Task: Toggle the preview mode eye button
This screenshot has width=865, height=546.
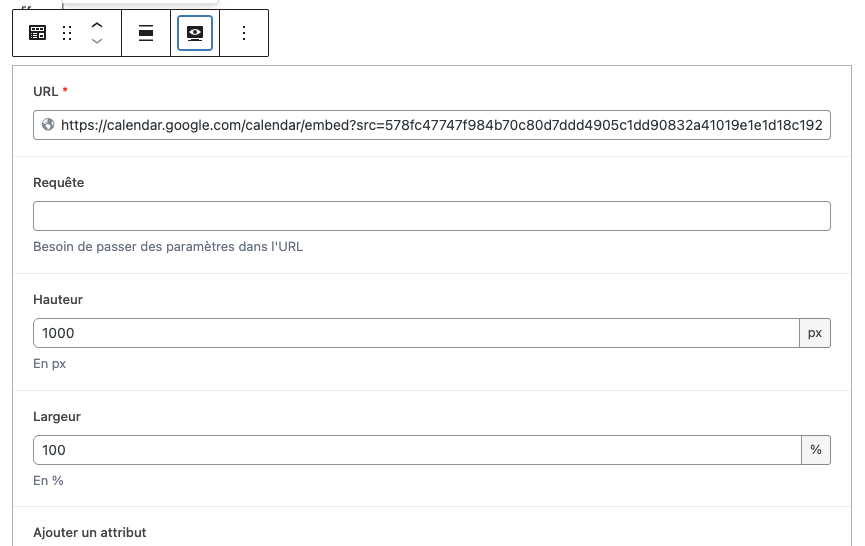Action: (195, 33)
